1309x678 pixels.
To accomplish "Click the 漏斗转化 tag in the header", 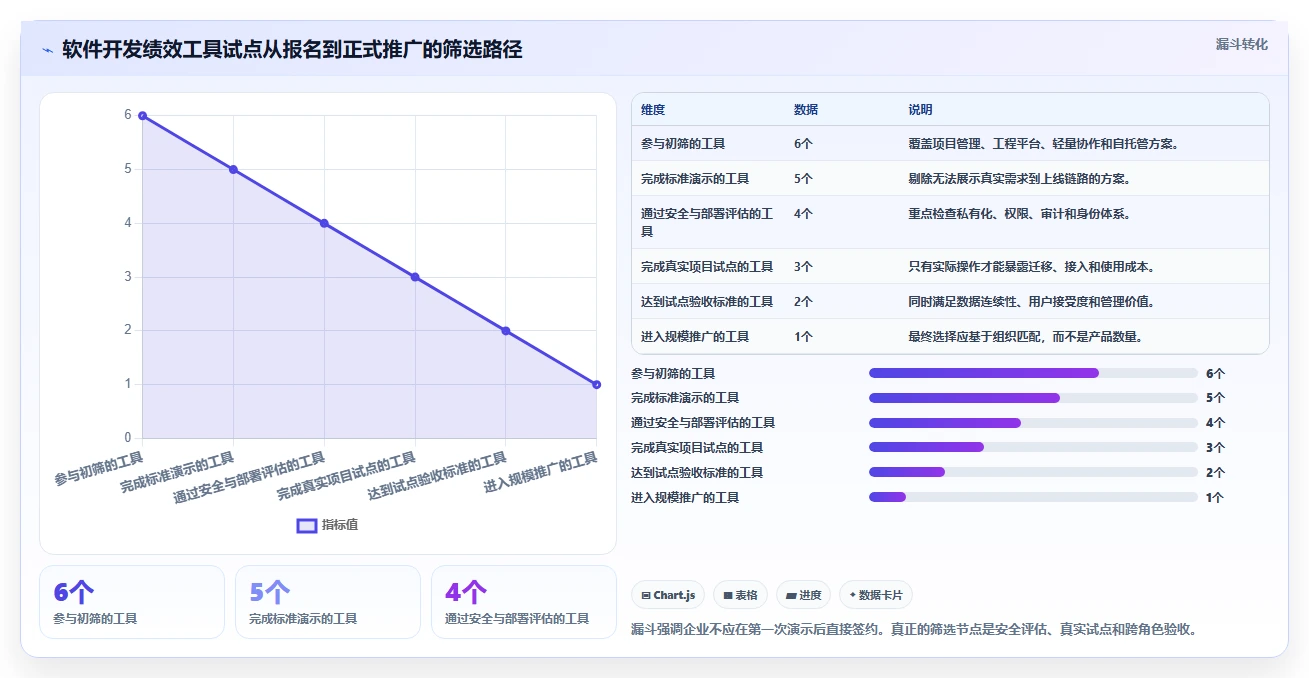I will click(1242, 45).
